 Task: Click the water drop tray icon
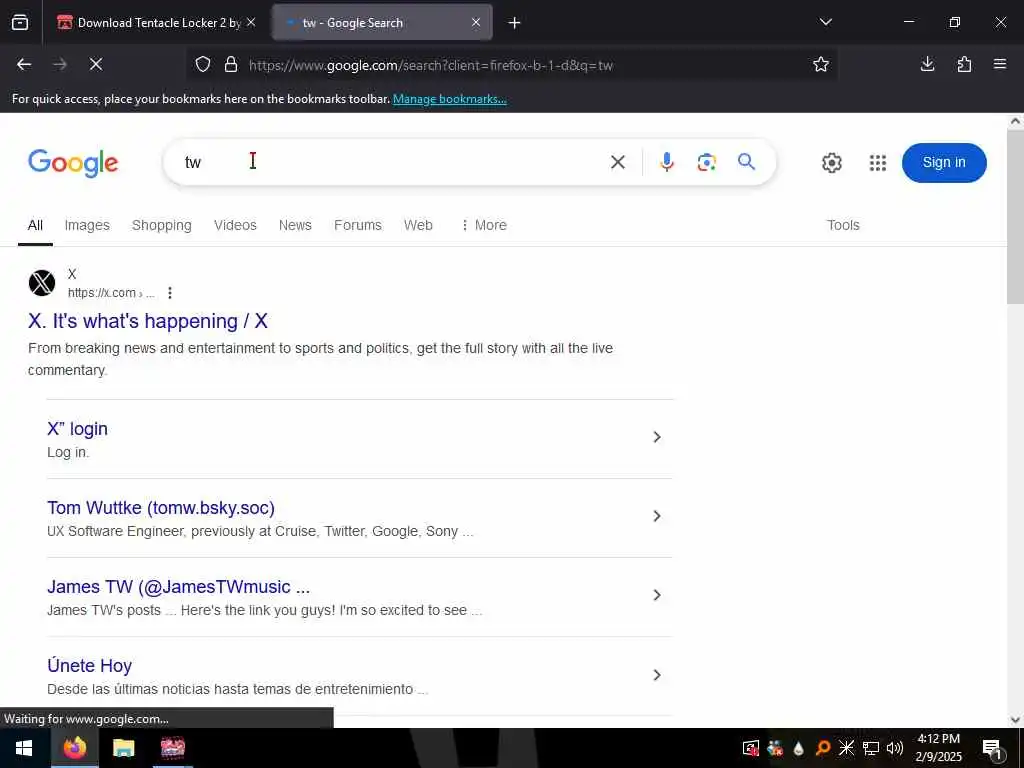pos(799,748)
